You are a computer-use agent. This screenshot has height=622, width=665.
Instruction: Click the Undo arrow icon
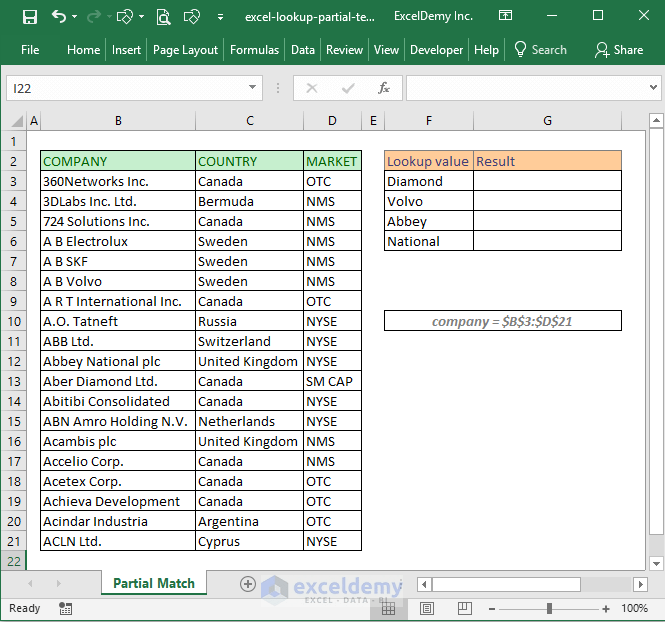tap(59, 17)
